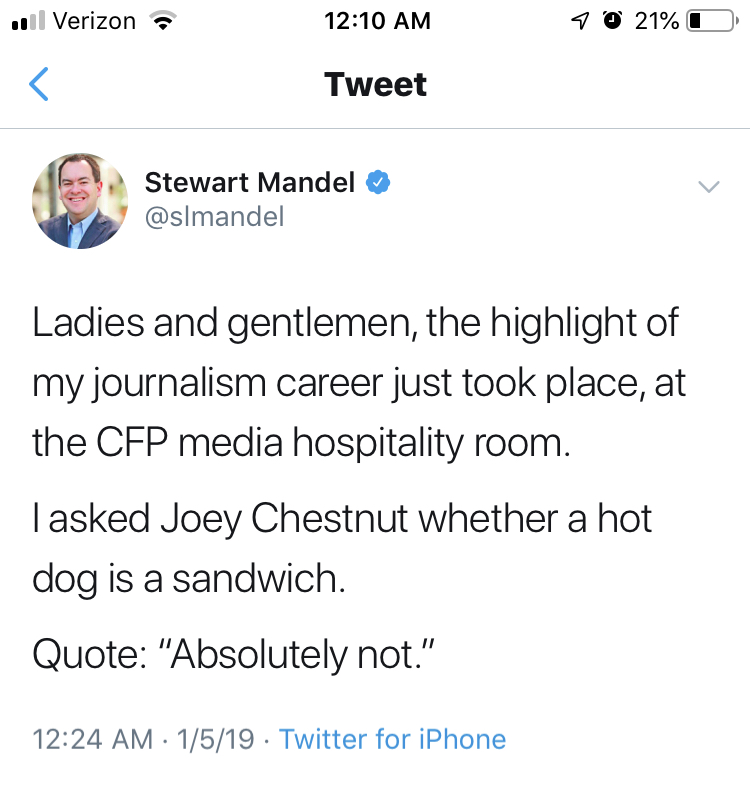Click the Verizon carrier label

tap(93, 21)
